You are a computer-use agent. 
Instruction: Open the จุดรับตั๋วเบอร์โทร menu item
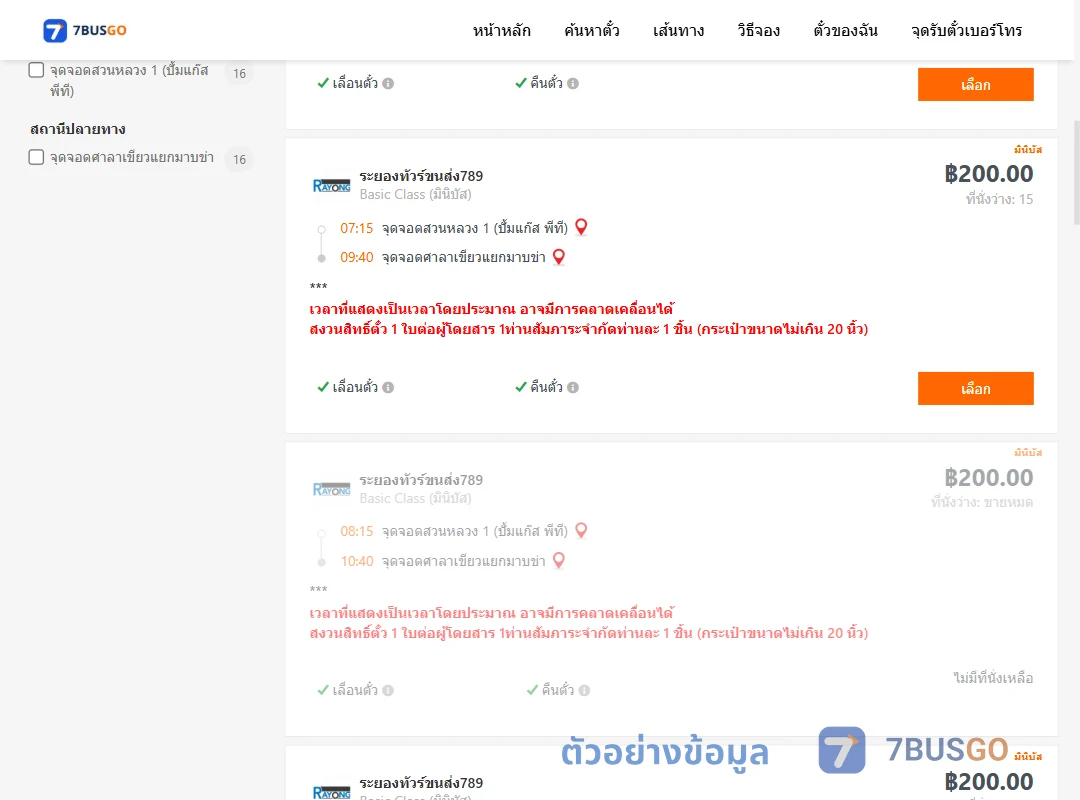[x=966, y=30]
